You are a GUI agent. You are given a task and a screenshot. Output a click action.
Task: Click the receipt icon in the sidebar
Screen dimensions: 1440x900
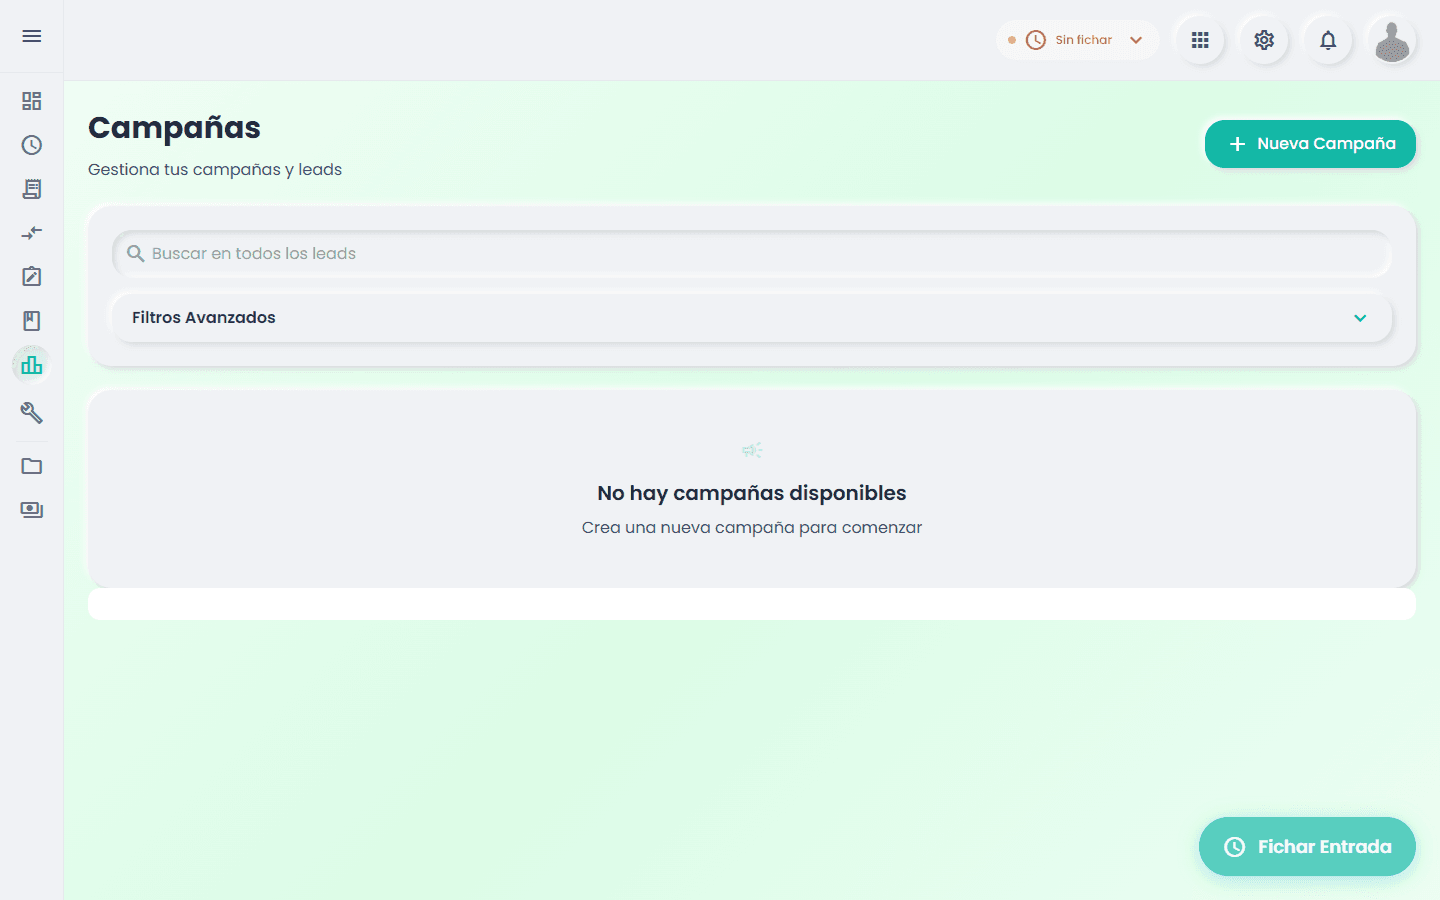[x=32, y=189]
